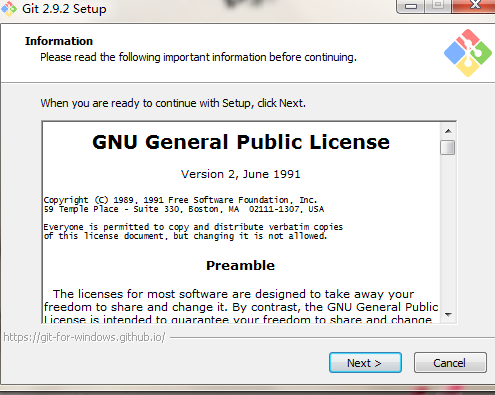
Task: Click the Preamble heading text
Action: [x=240, y=265]
